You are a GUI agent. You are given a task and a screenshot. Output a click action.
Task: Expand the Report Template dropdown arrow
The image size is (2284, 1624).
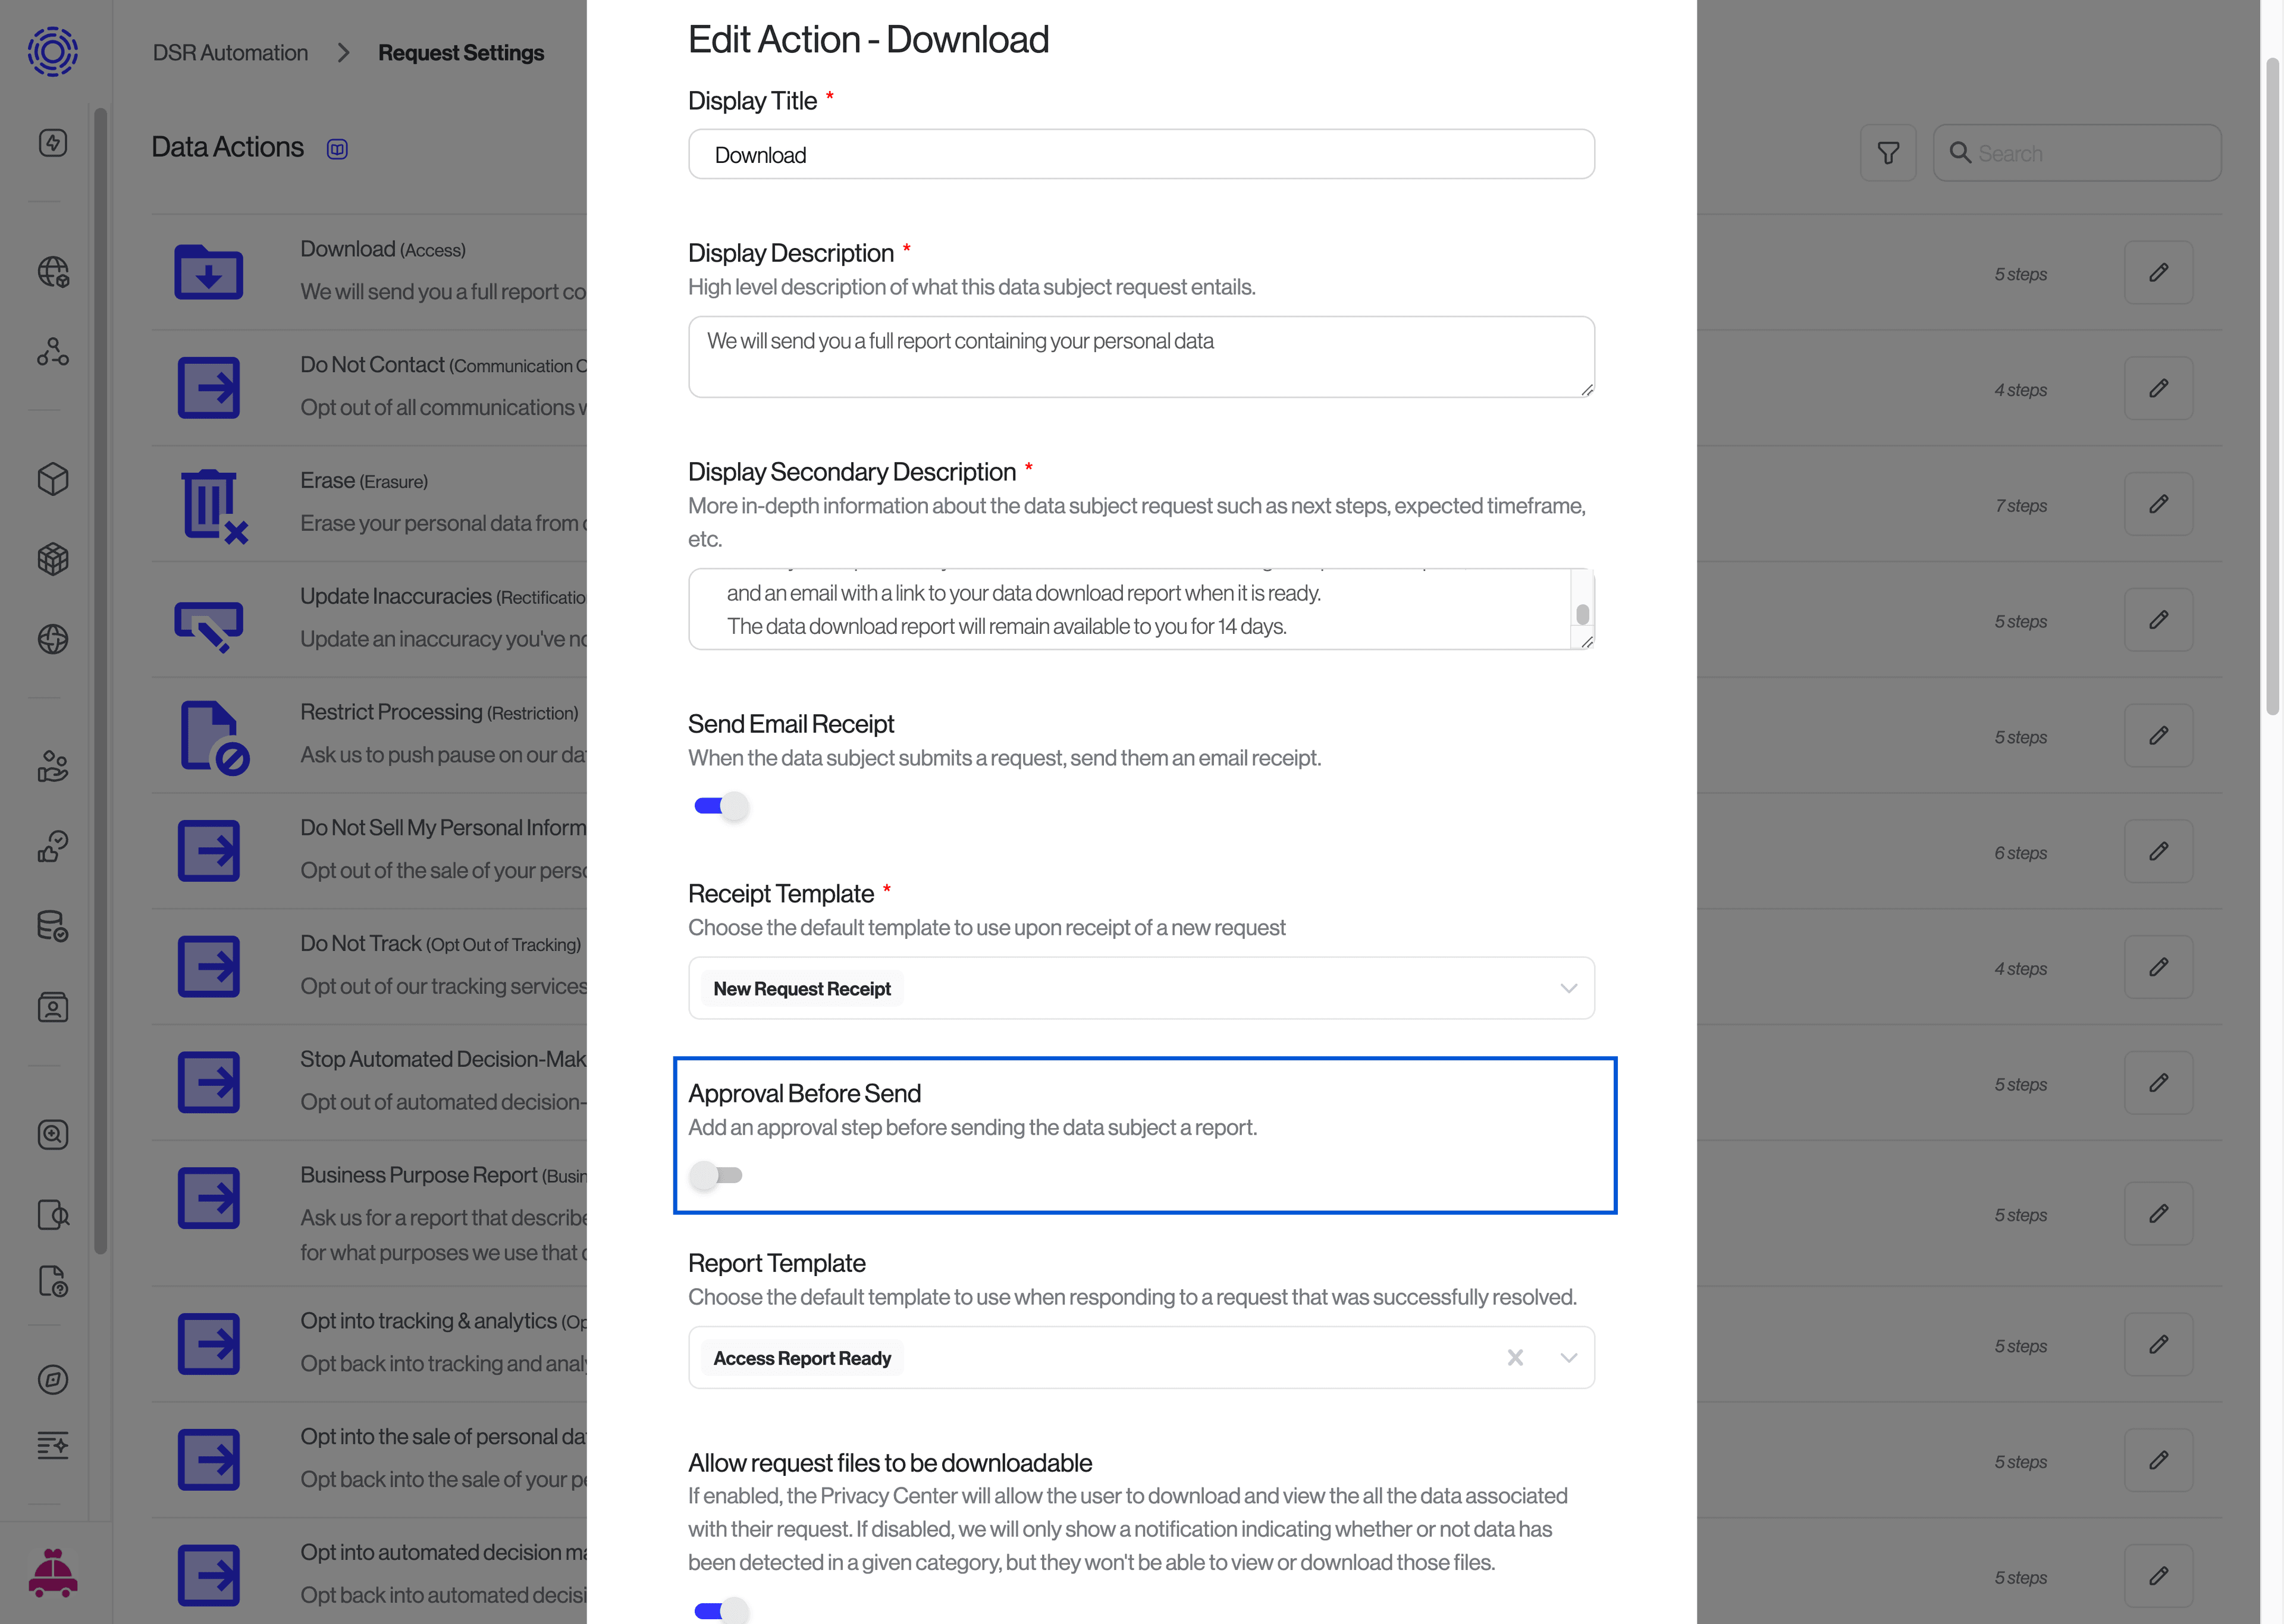[1568, 1358]
